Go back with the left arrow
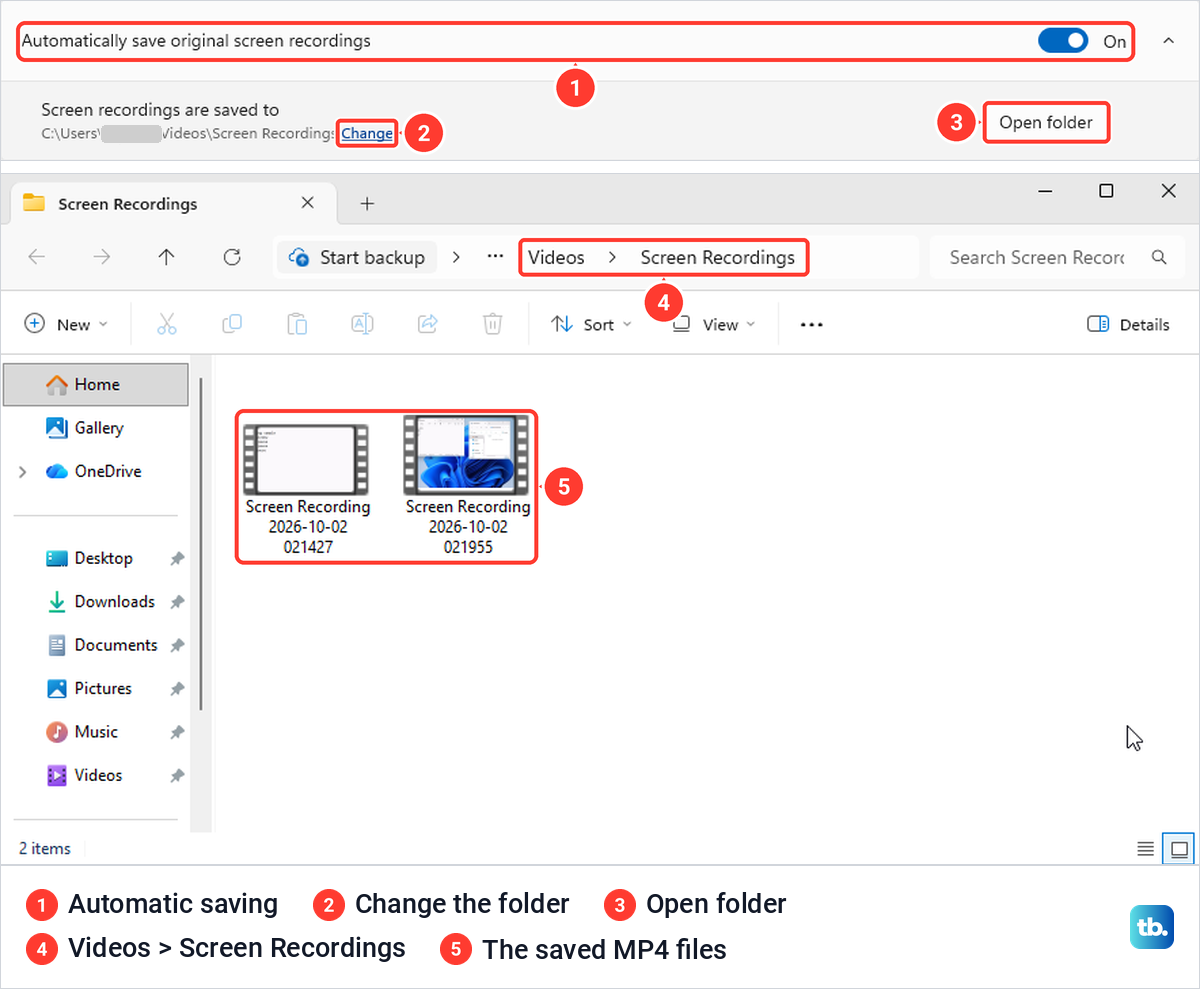Screen dimensions: 1200x989 (x=37, y=257)
